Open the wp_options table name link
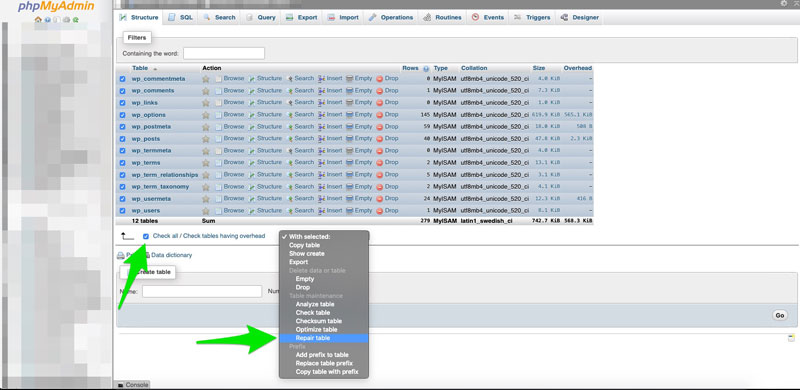 [148, 115]
